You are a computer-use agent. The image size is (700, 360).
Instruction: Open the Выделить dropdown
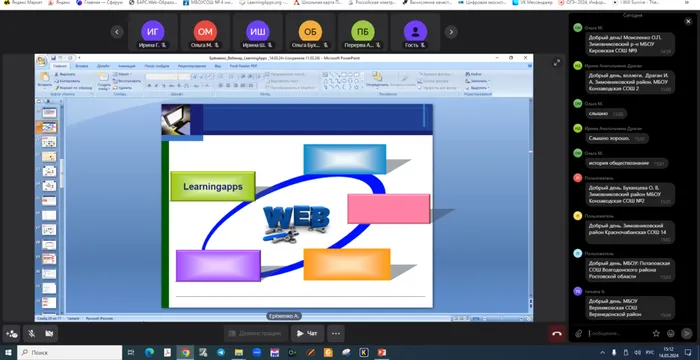coord(477,88)
